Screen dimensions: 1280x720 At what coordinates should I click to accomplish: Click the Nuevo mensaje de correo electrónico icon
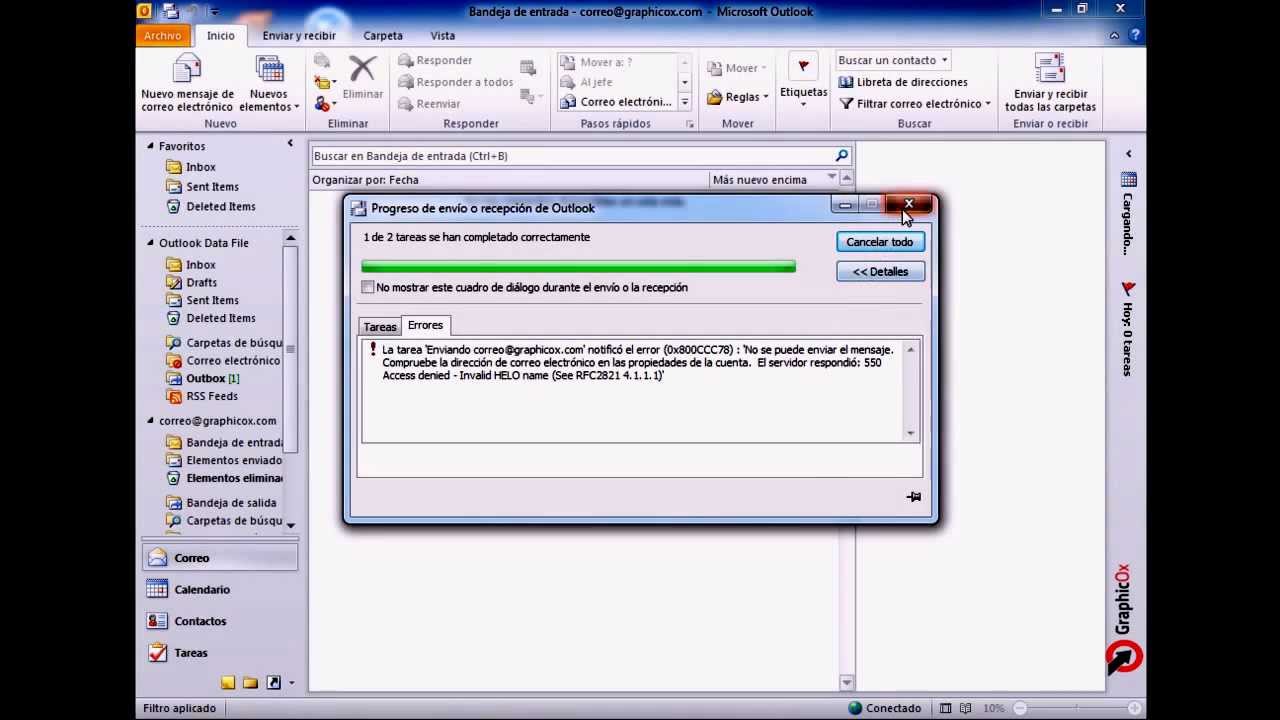187,68
